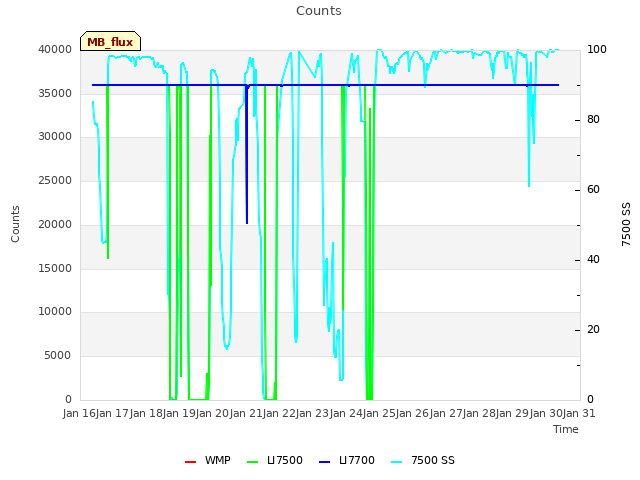640x480 pixels.
Task: Click the cyan 7500 SS legend marker
Action: tap(396, 462)
